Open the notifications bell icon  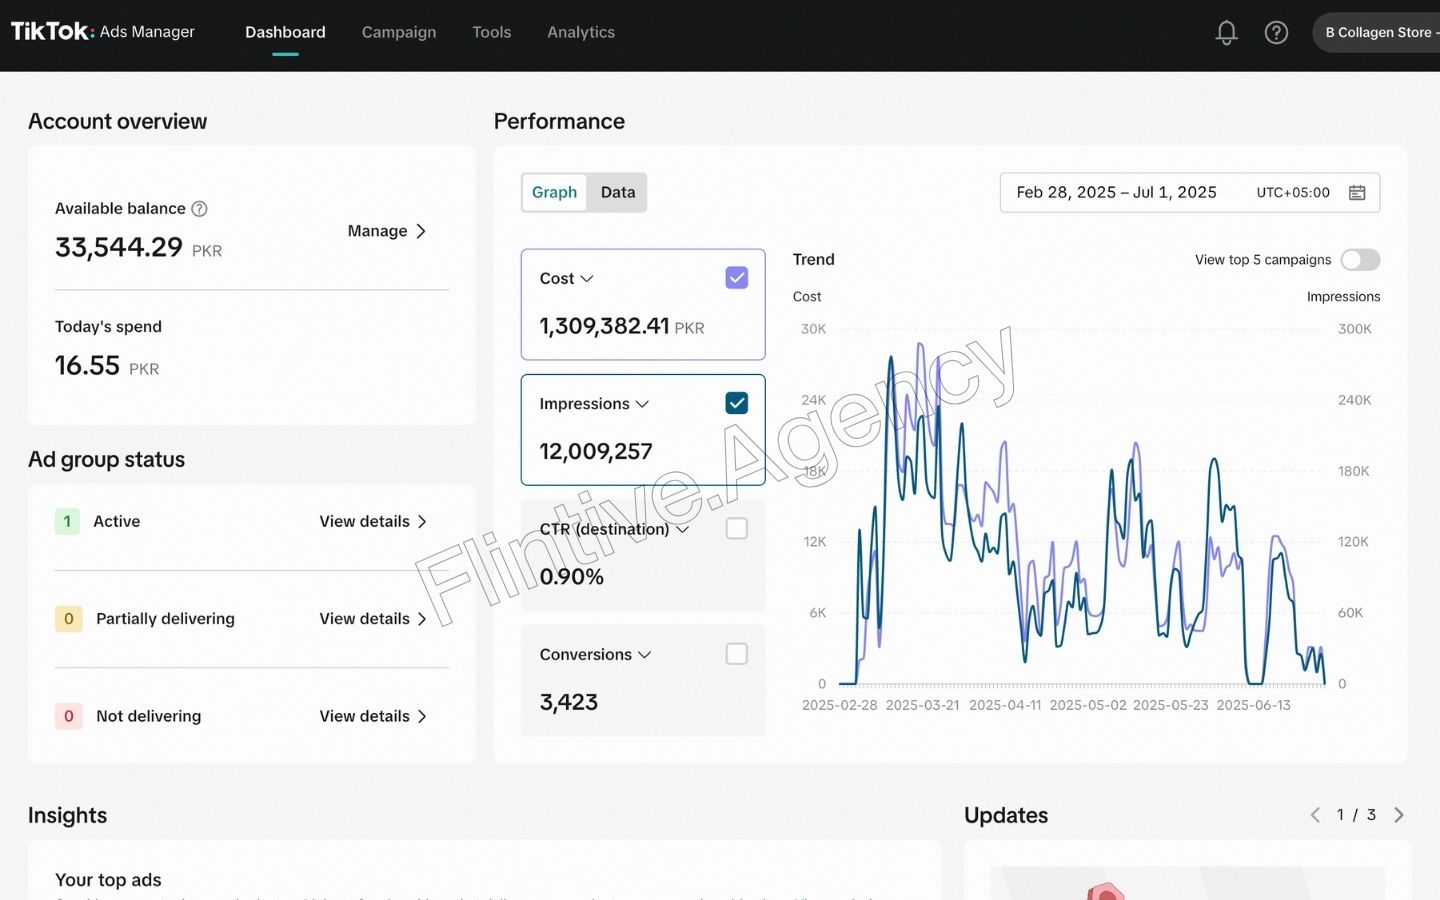1226,33
